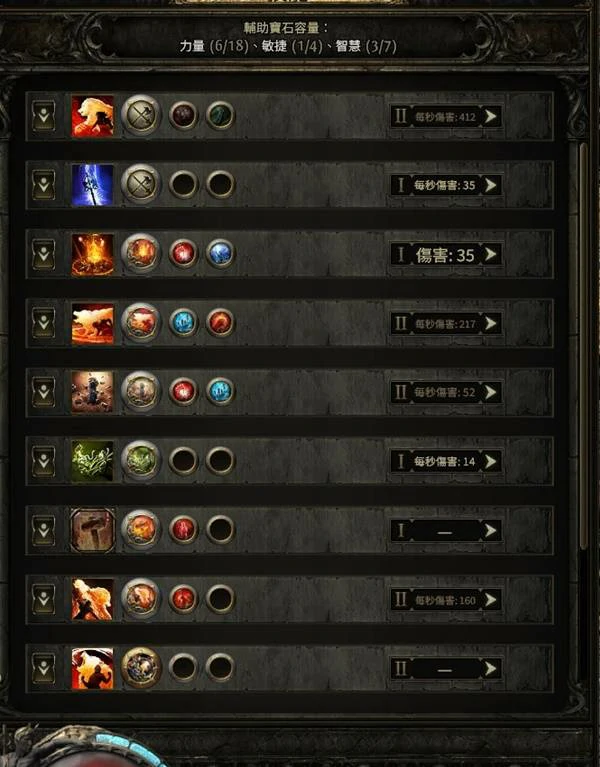Select the skill icon in the 每秒傷害:52 row
Screen dimensions: 600x767
tap(93, 392)
